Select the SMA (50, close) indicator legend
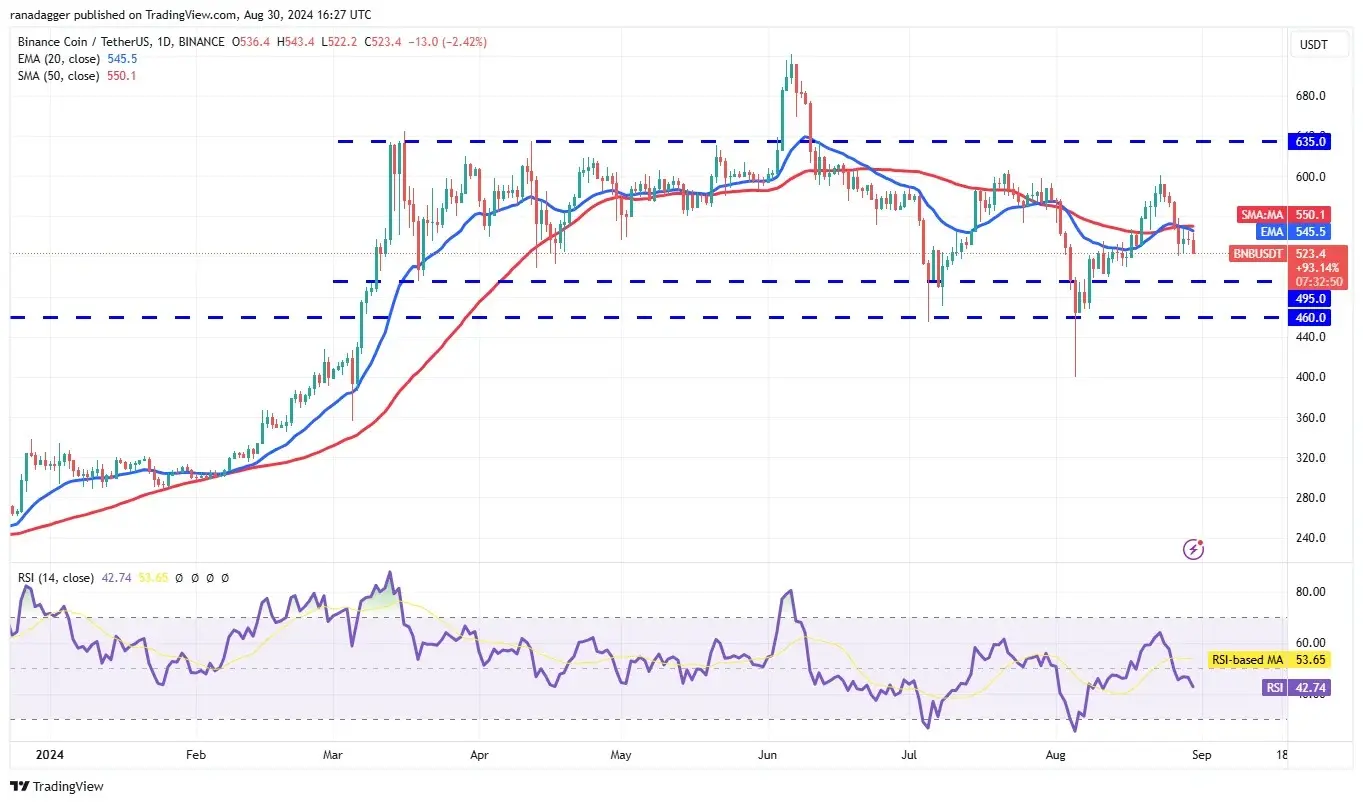1363x804 pixels. coord(78,76)
